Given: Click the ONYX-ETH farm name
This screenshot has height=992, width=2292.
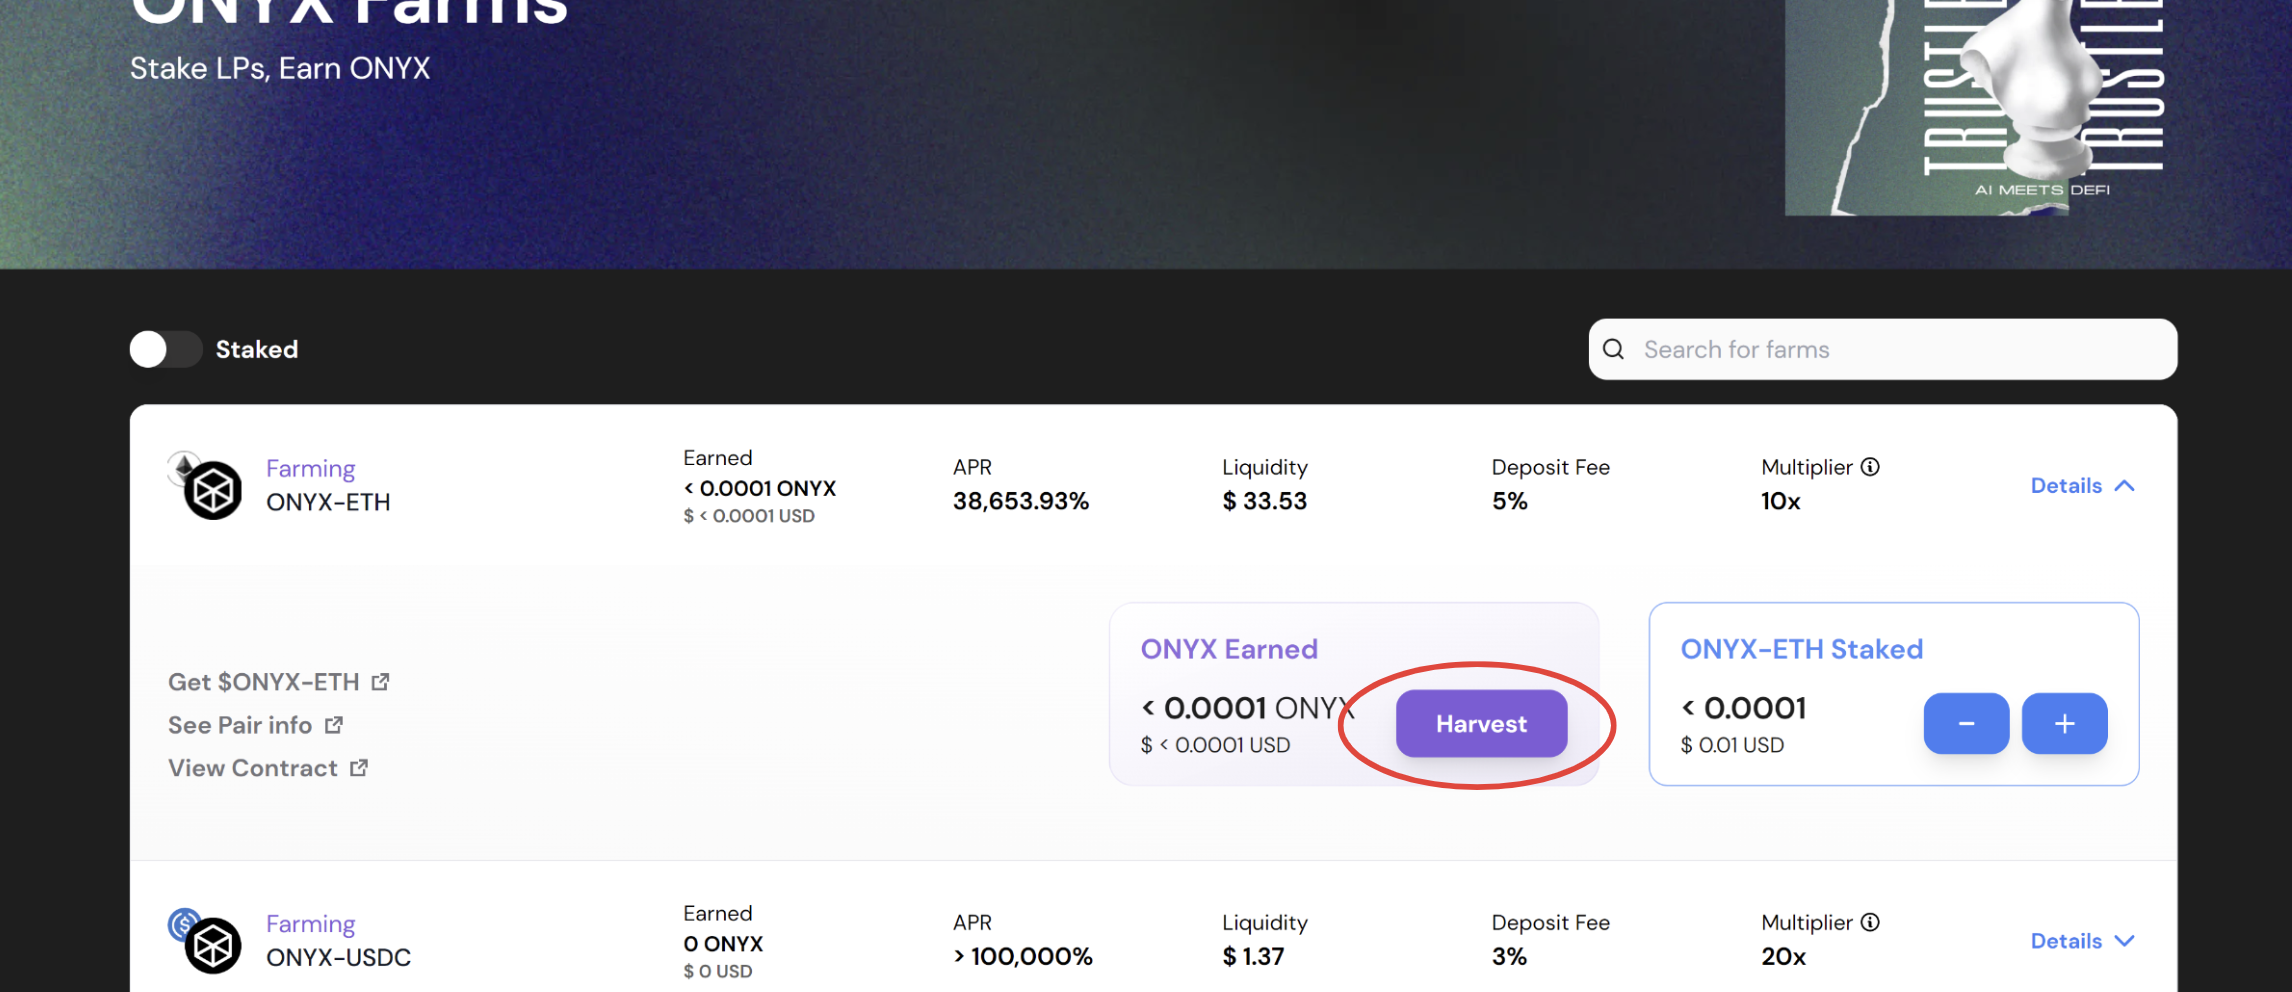Looking at the screenshot, I should 328,502.
